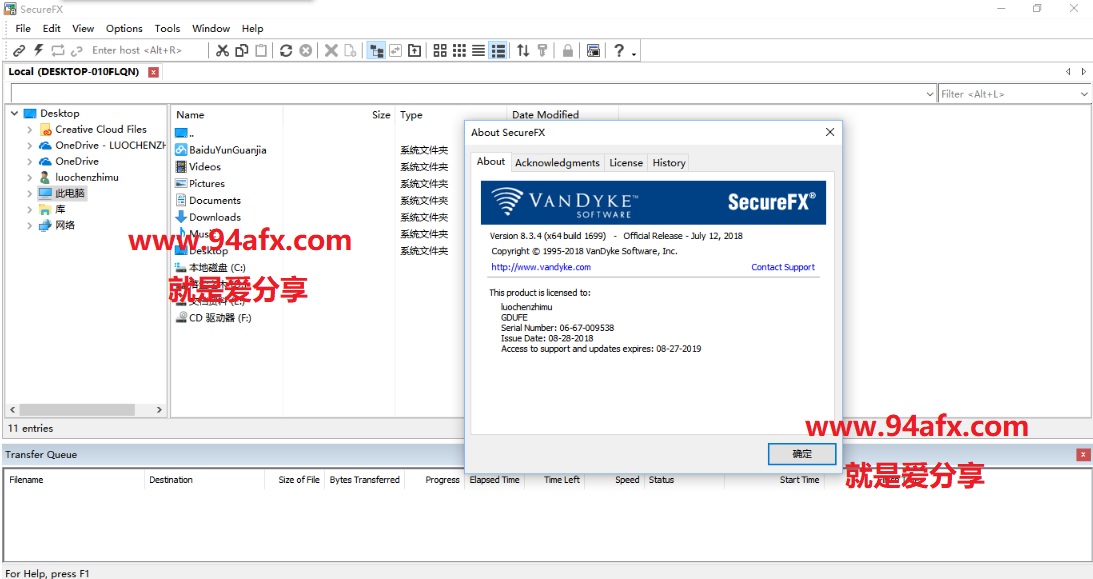Select the Downloads folder entry
The height and width of the screenshot is (579, 1093).
[x=215, y=217]
